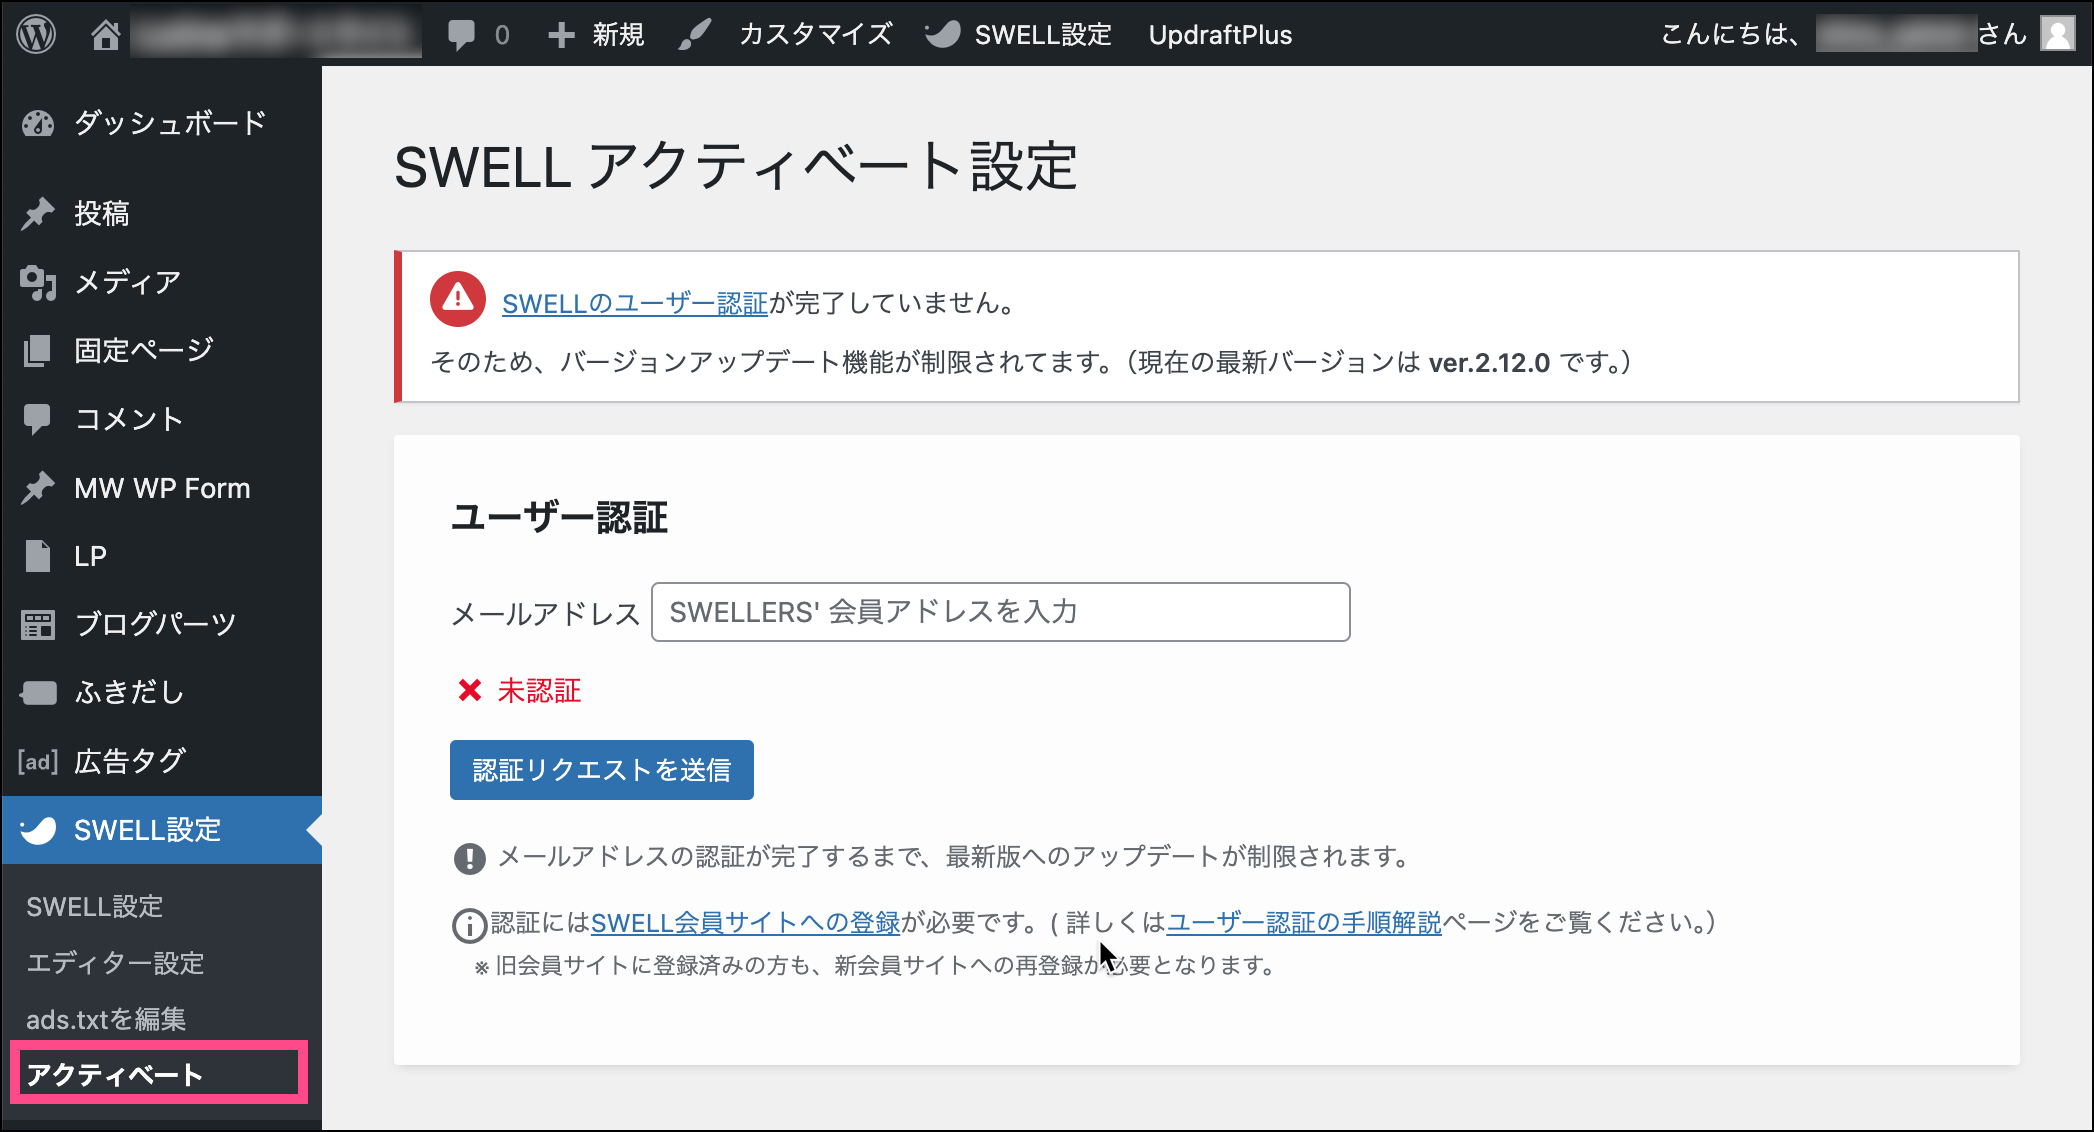Open the comments bubble icon in admin bar
The height and width of the screenshot is (1132, 2094).
(461, 35)
